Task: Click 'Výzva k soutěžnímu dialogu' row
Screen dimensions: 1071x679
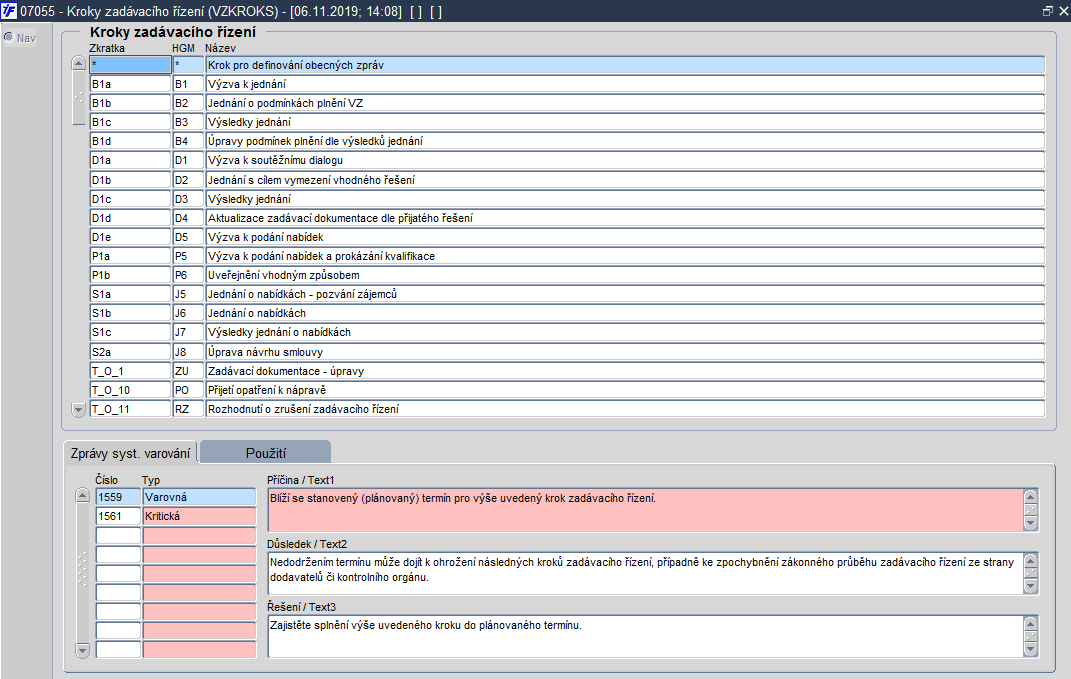Action: (x=625, y=161)
